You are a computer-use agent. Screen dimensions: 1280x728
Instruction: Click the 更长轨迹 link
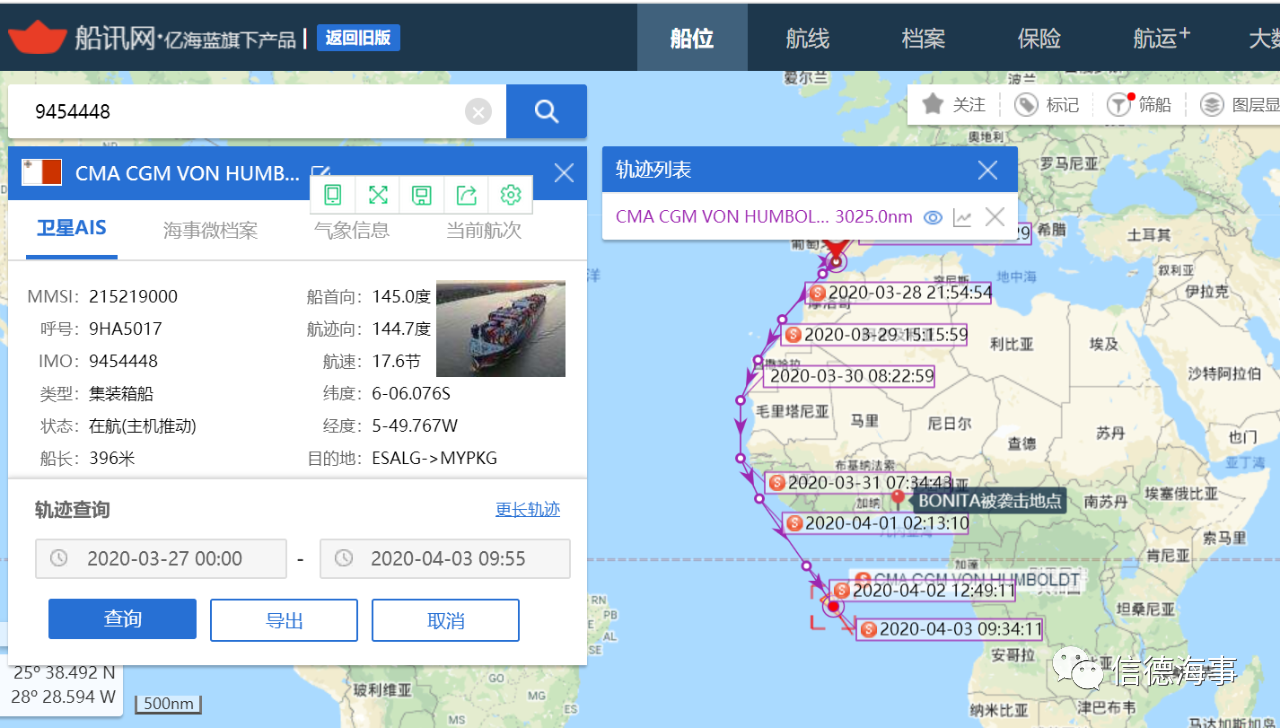coord(528,509)
